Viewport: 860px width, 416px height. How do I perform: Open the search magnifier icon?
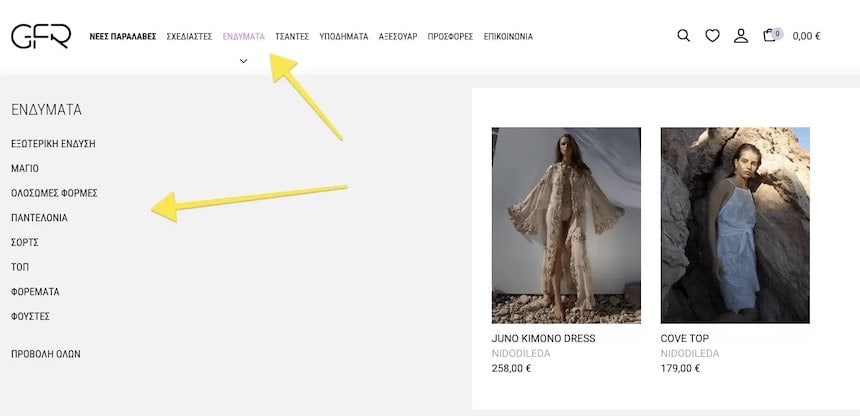683,36
